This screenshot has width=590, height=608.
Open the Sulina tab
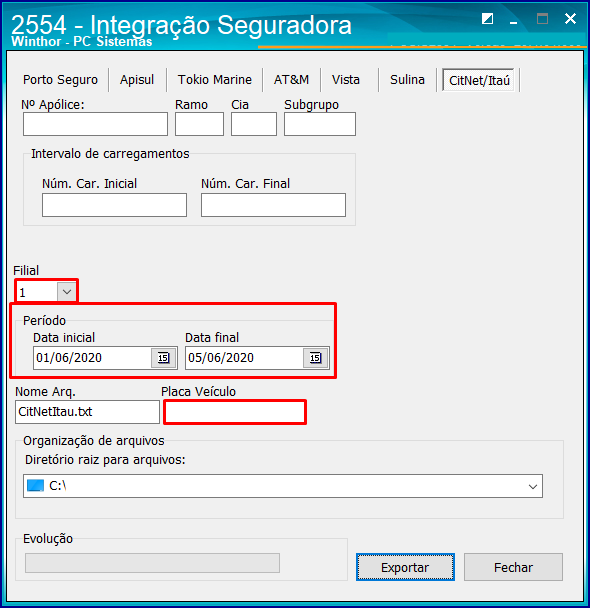point(407,80)
